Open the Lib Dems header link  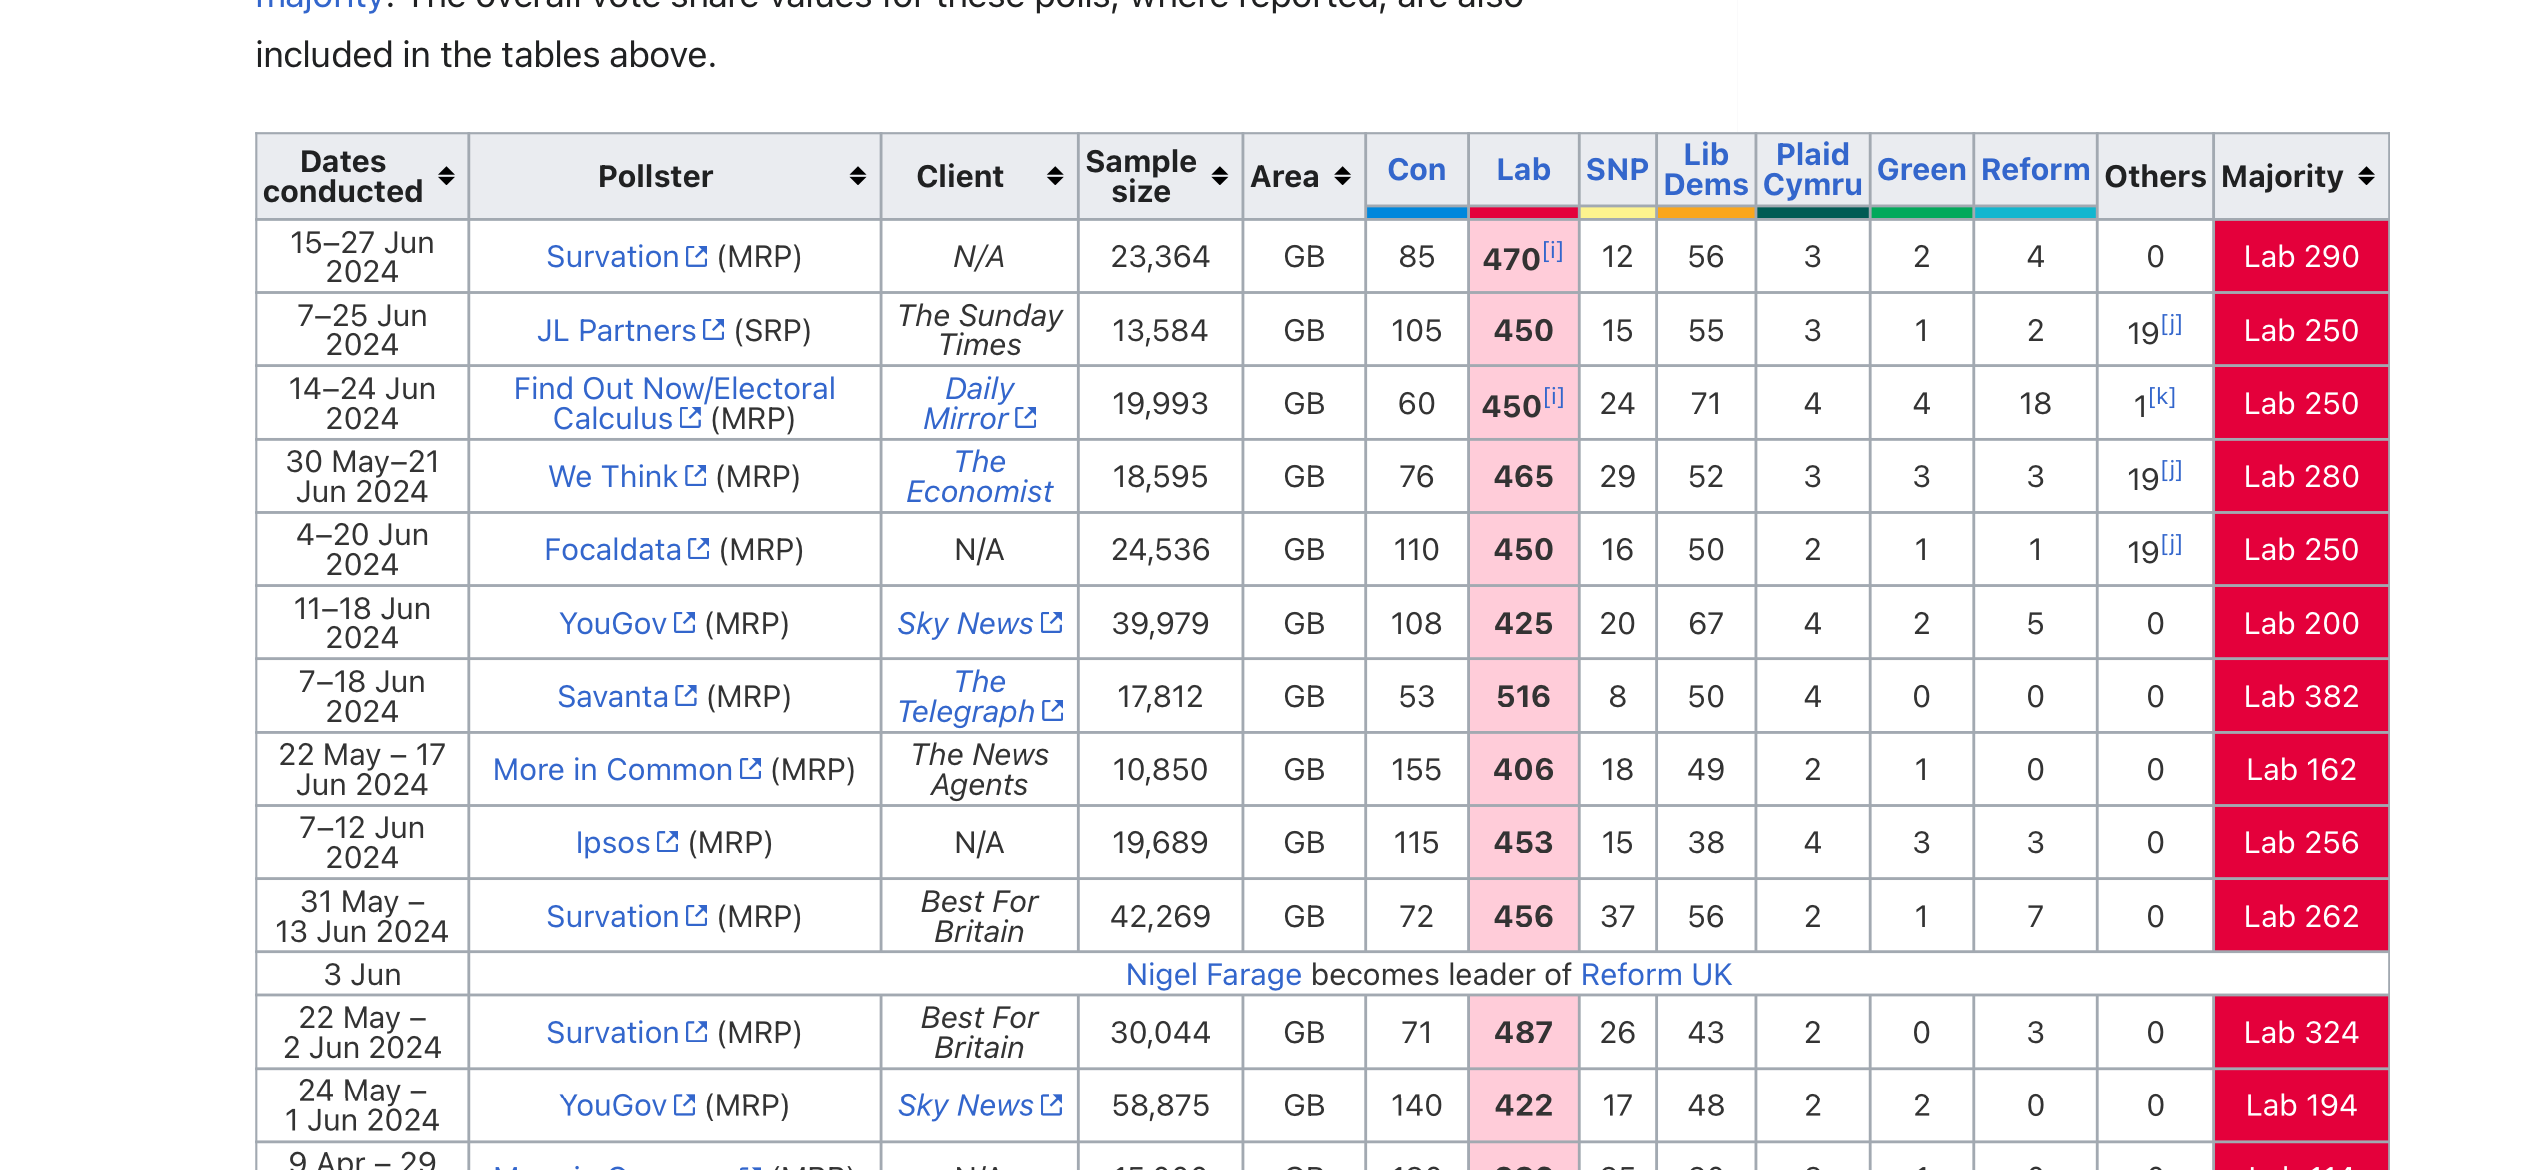pos(1706,169)
